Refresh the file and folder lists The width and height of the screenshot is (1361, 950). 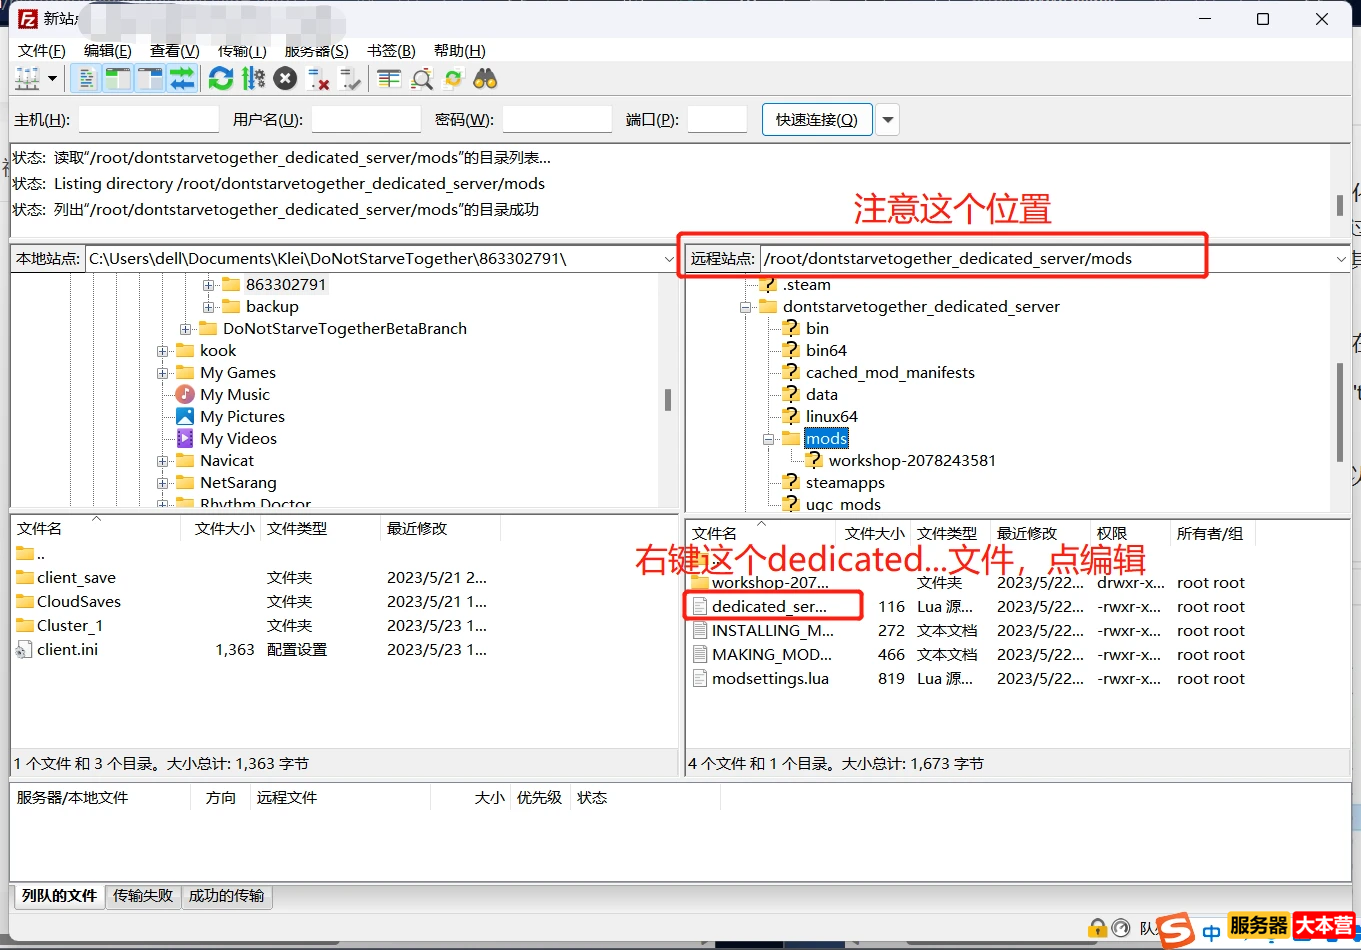click(x=221, y=78)
